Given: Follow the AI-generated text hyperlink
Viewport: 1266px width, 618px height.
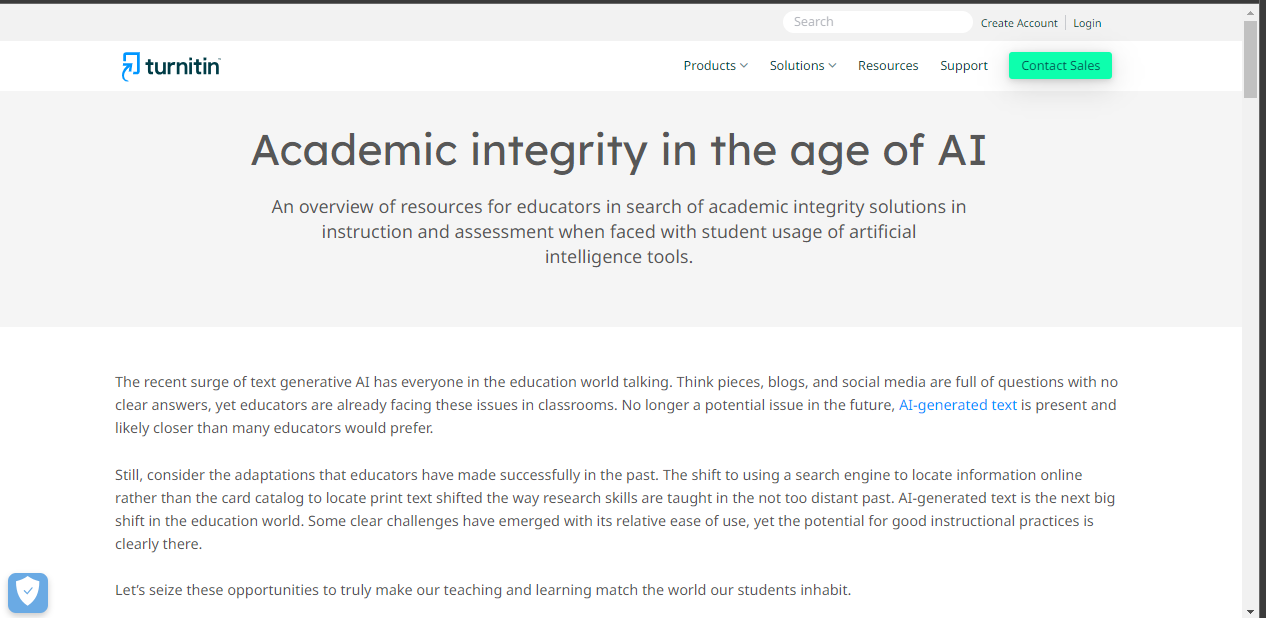Looking at the screenshot, I should tap(958, 405).
